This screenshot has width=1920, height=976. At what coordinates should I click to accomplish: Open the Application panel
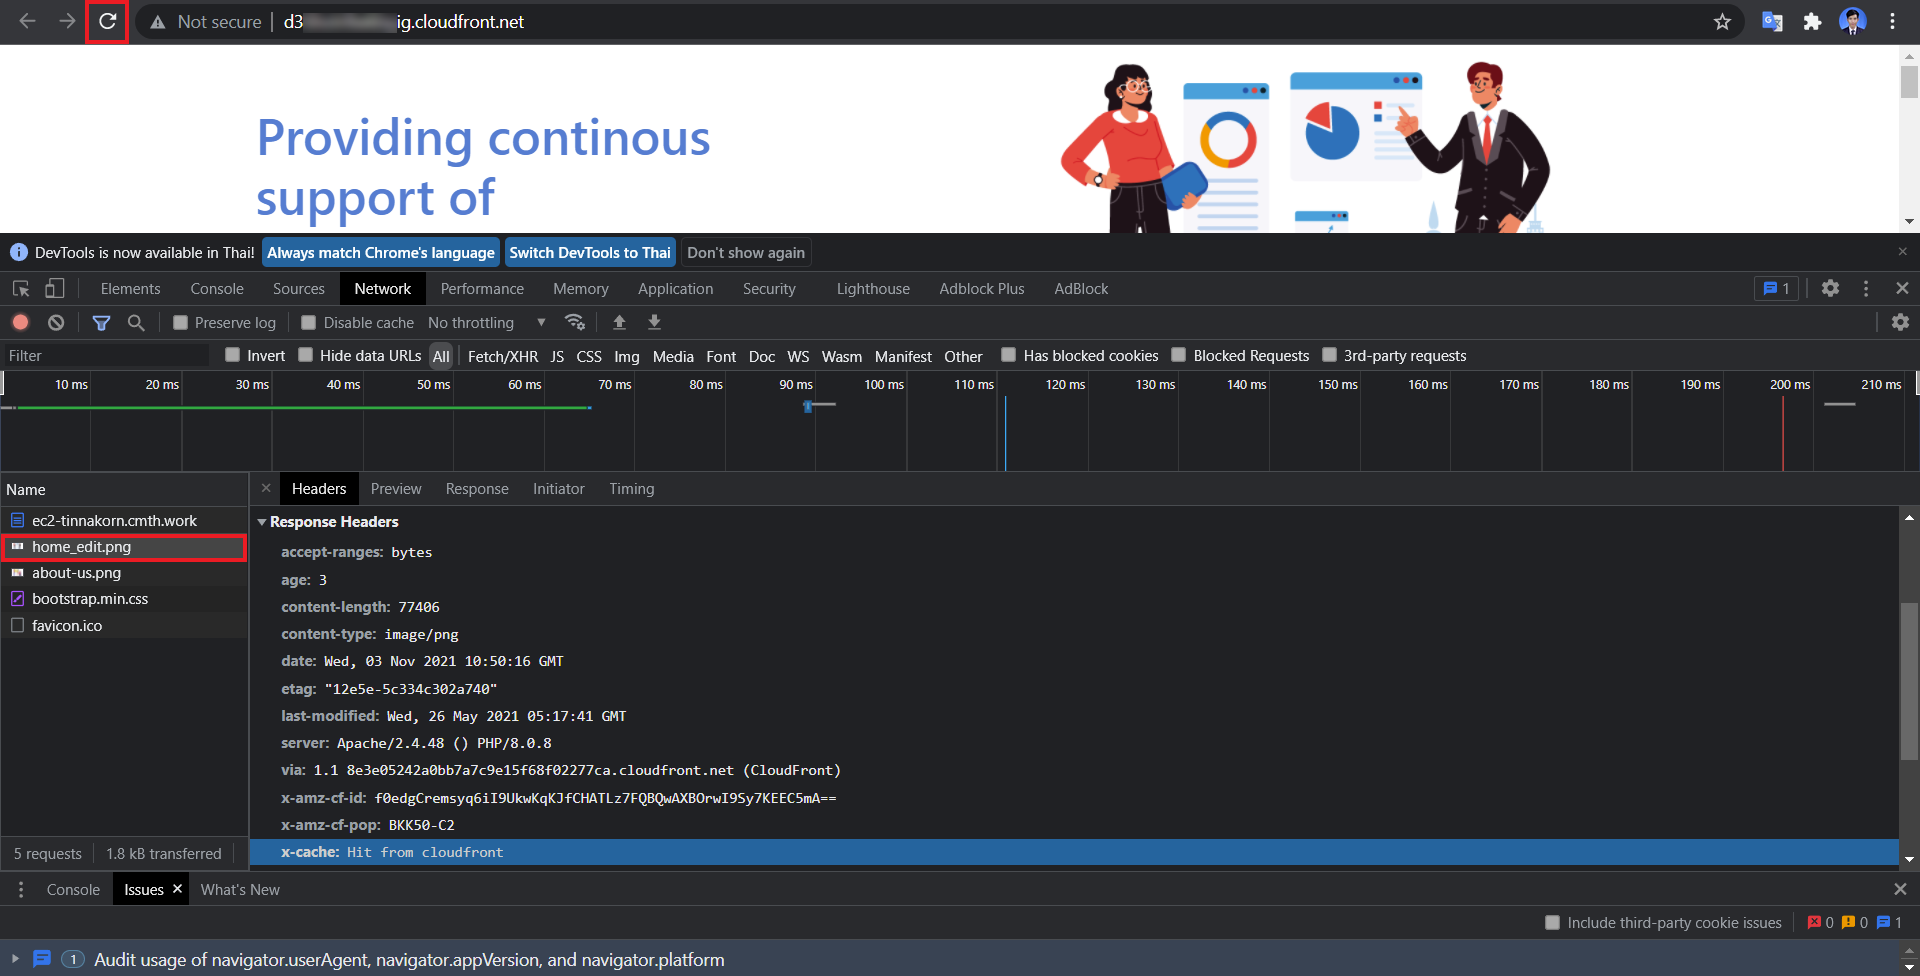tap(675, 288)
